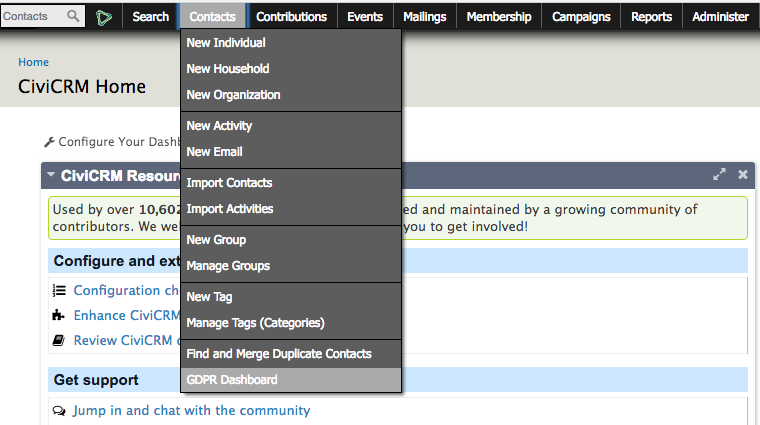
Task: Collapse the CiviCRM Resources dashlet triangle
Action: 51,174
